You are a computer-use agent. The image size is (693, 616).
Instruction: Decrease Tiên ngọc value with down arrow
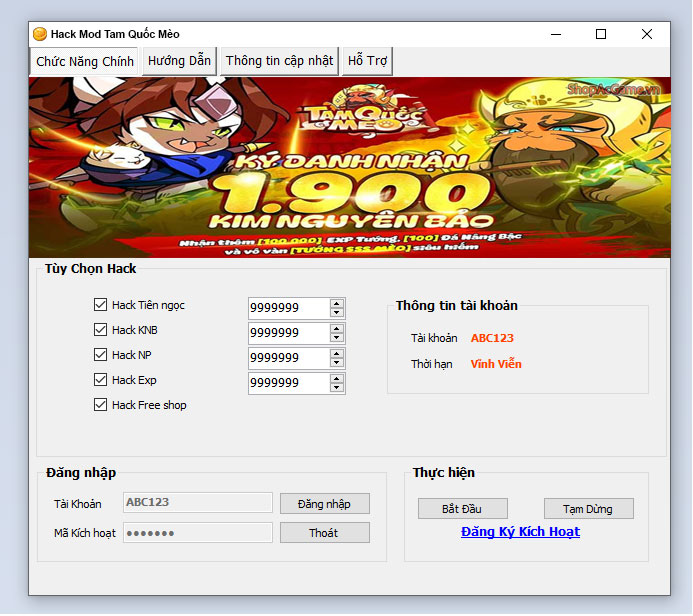(337, 312)
